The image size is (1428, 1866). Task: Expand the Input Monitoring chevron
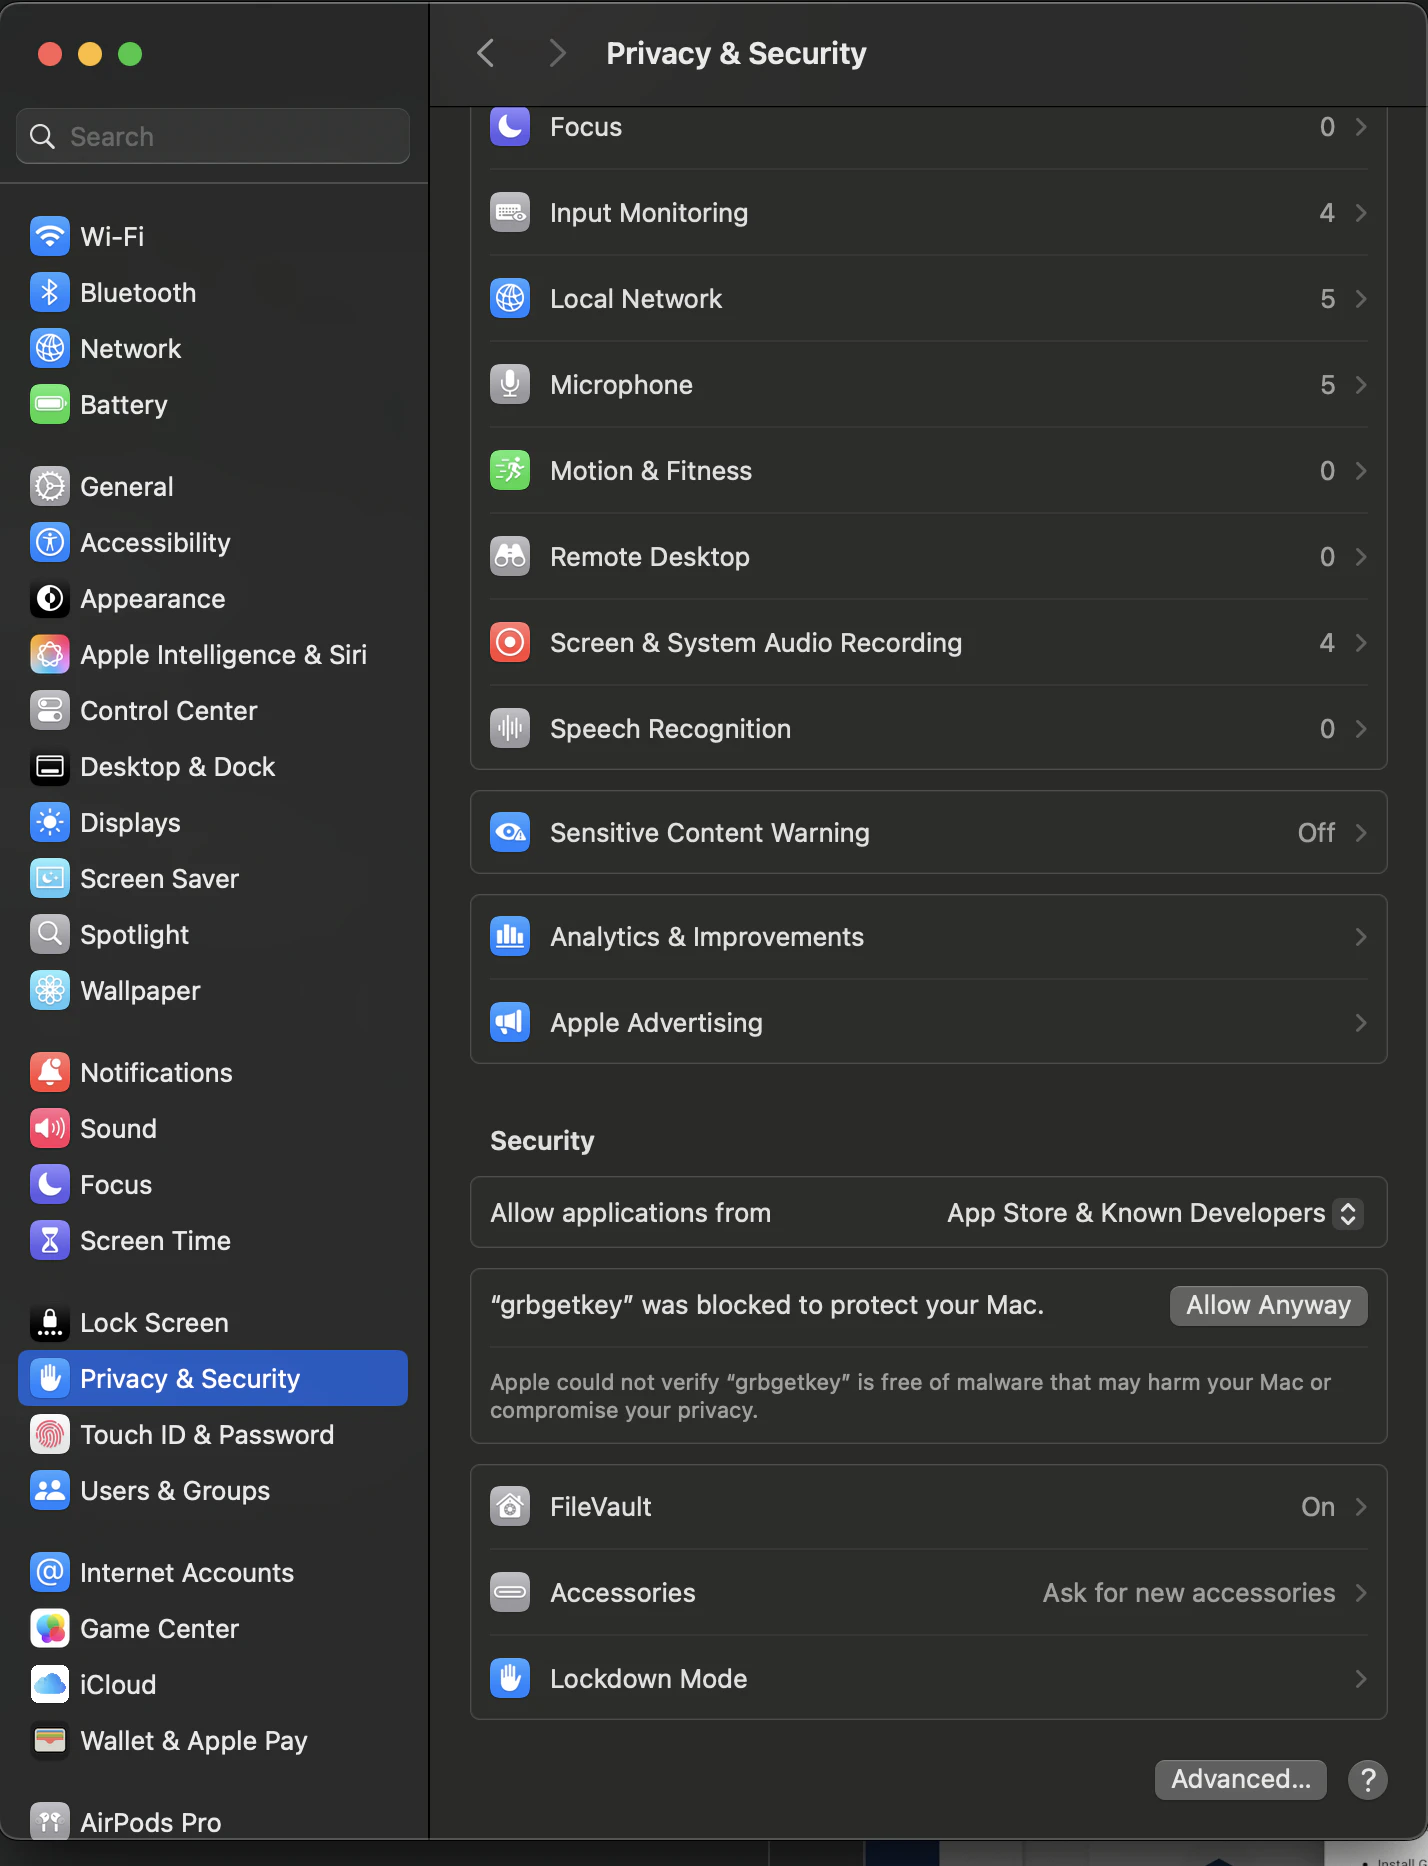1361,213
